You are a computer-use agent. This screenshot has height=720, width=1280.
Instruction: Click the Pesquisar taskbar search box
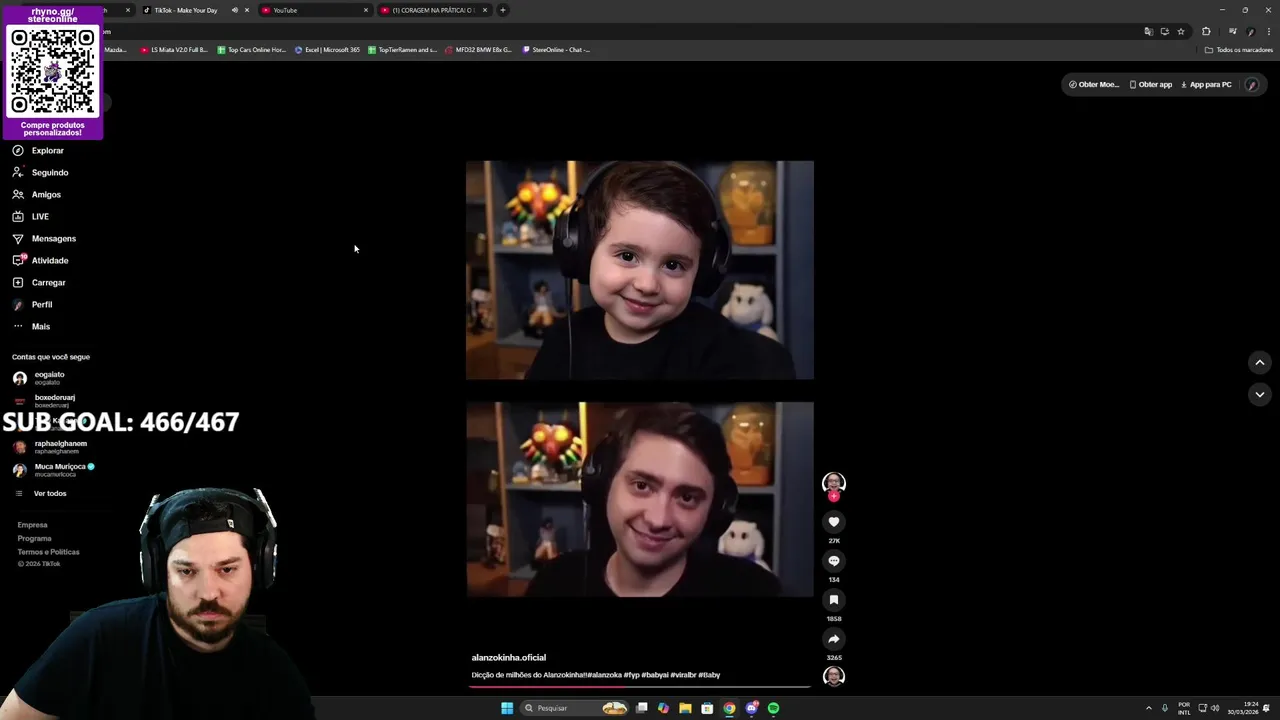pyautogui.click(x=575, y=708)
